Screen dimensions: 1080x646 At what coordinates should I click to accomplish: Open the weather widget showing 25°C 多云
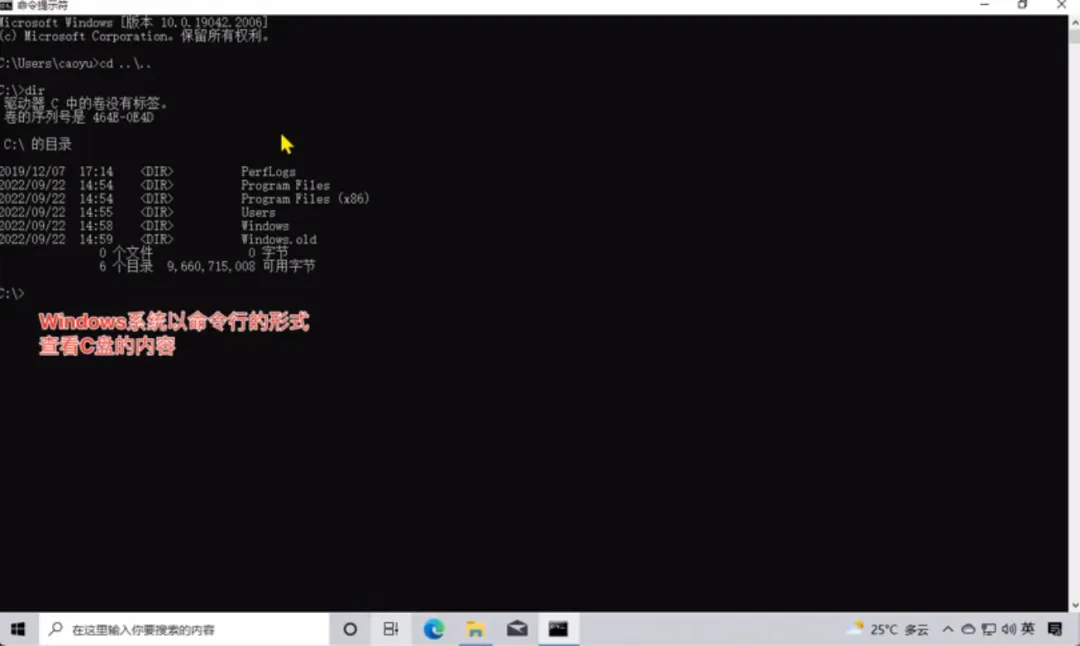point(888,629)
